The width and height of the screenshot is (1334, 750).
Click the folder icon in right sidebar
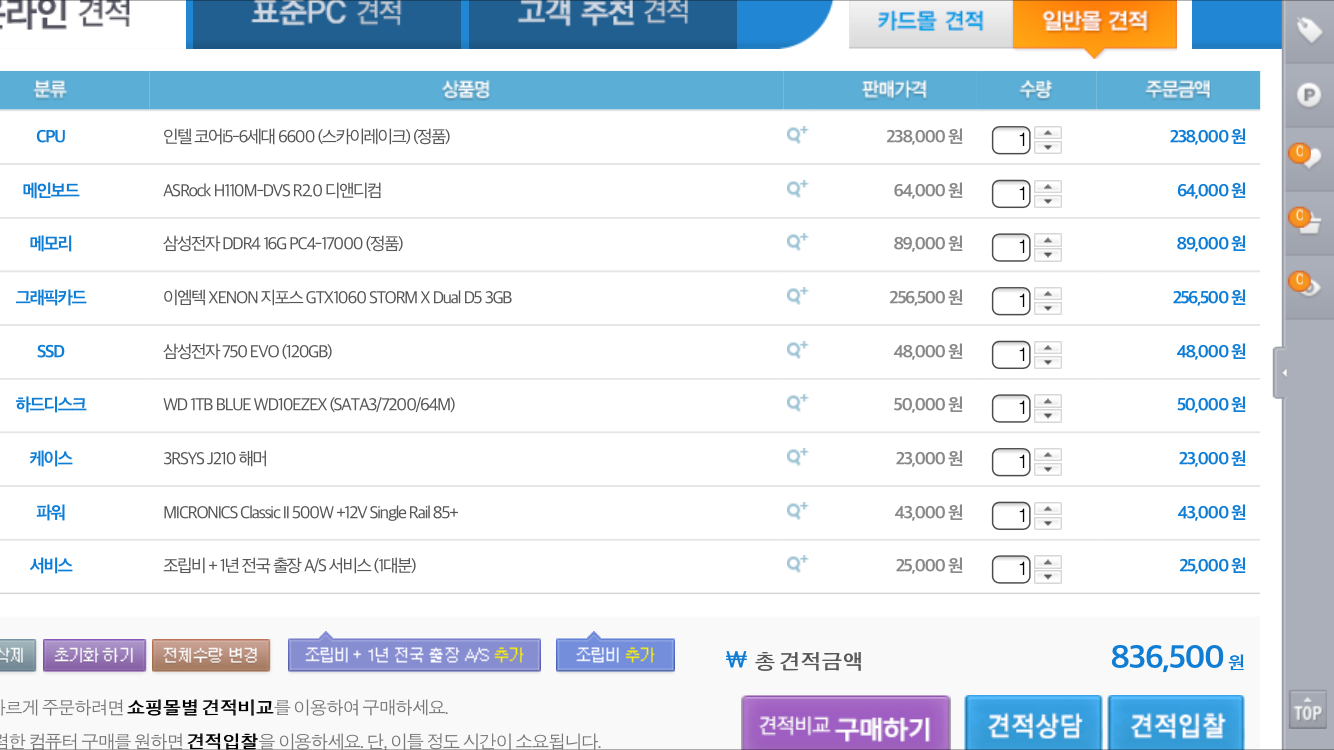[1308, 222]
